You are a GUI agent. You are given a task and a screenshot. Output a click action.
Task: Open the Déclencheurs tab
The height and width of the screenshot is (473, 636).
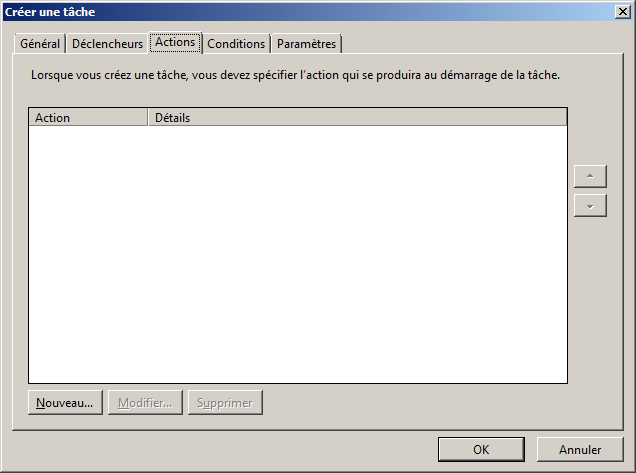[x=107, y=44]
